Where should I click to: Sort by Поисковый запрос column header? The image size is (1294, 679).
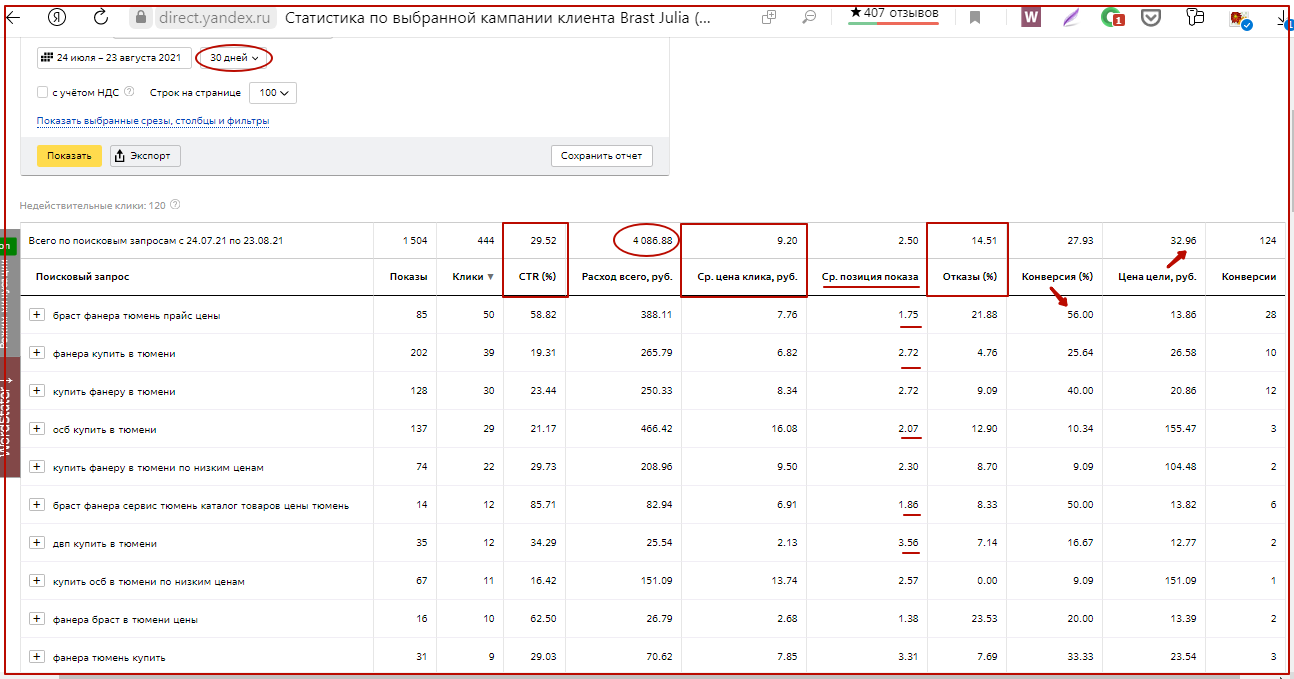(82, 277)
